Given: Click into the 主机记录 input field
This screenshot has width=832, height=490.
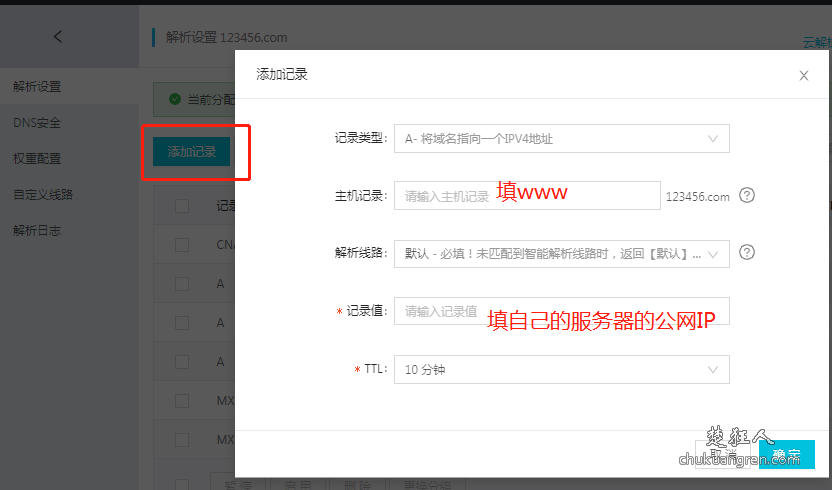Looking at the screenshot, I should click(527, 197).
